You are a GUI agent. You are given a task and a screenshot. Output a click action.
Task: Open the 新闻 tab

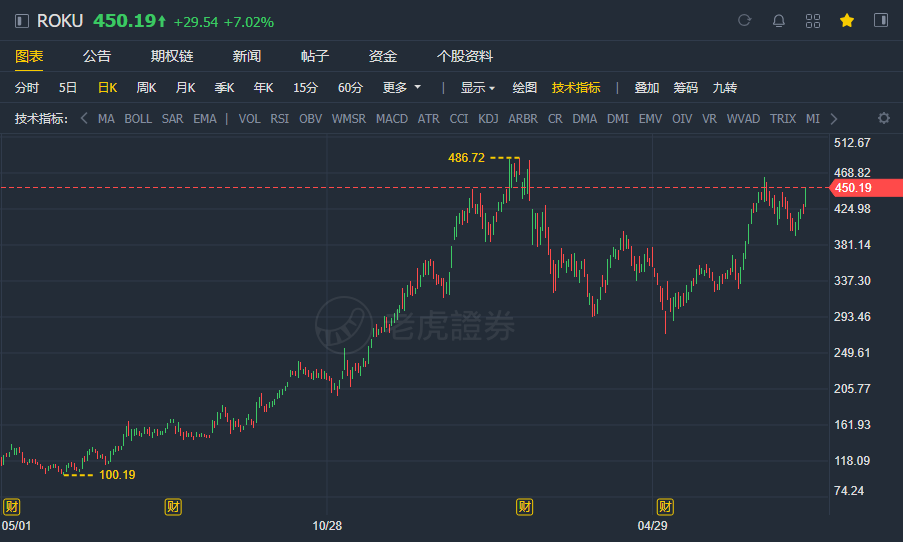[x=246, y=56]
